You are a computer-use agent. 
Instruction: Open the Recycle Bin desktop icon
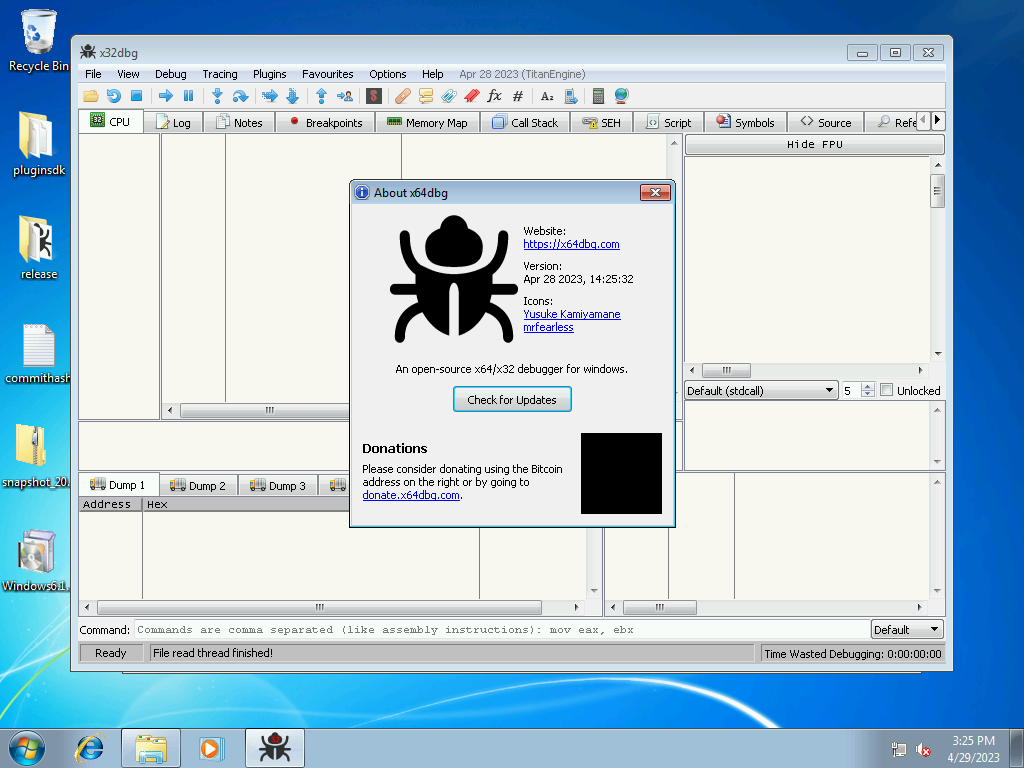tap(37, 30)
